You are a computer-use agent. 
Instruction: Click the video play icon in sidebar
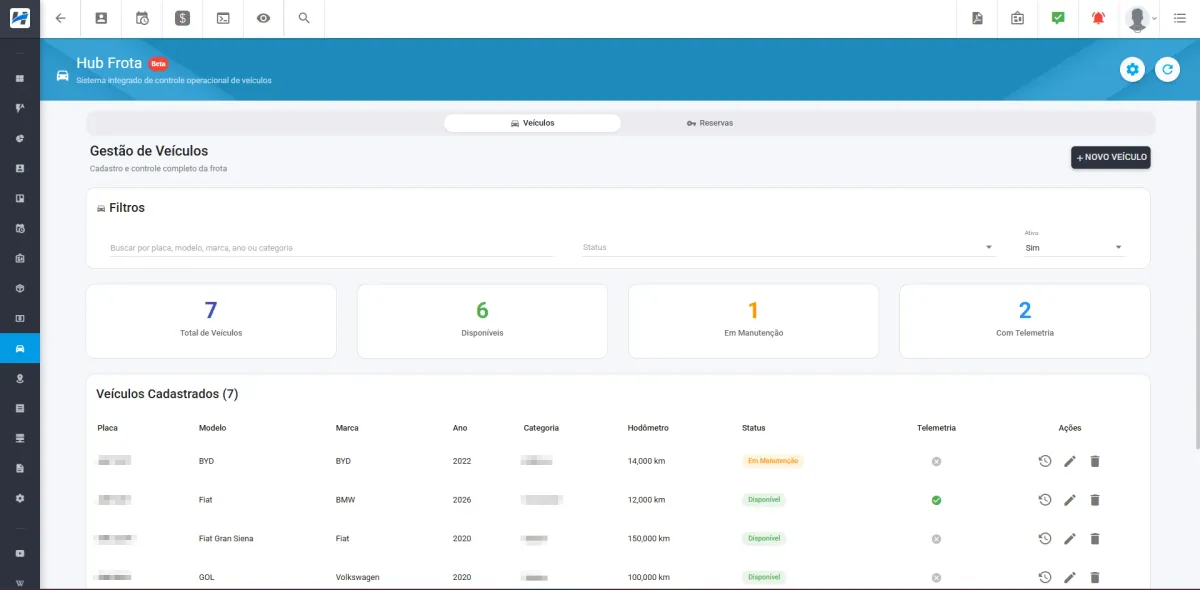[20, 553]
